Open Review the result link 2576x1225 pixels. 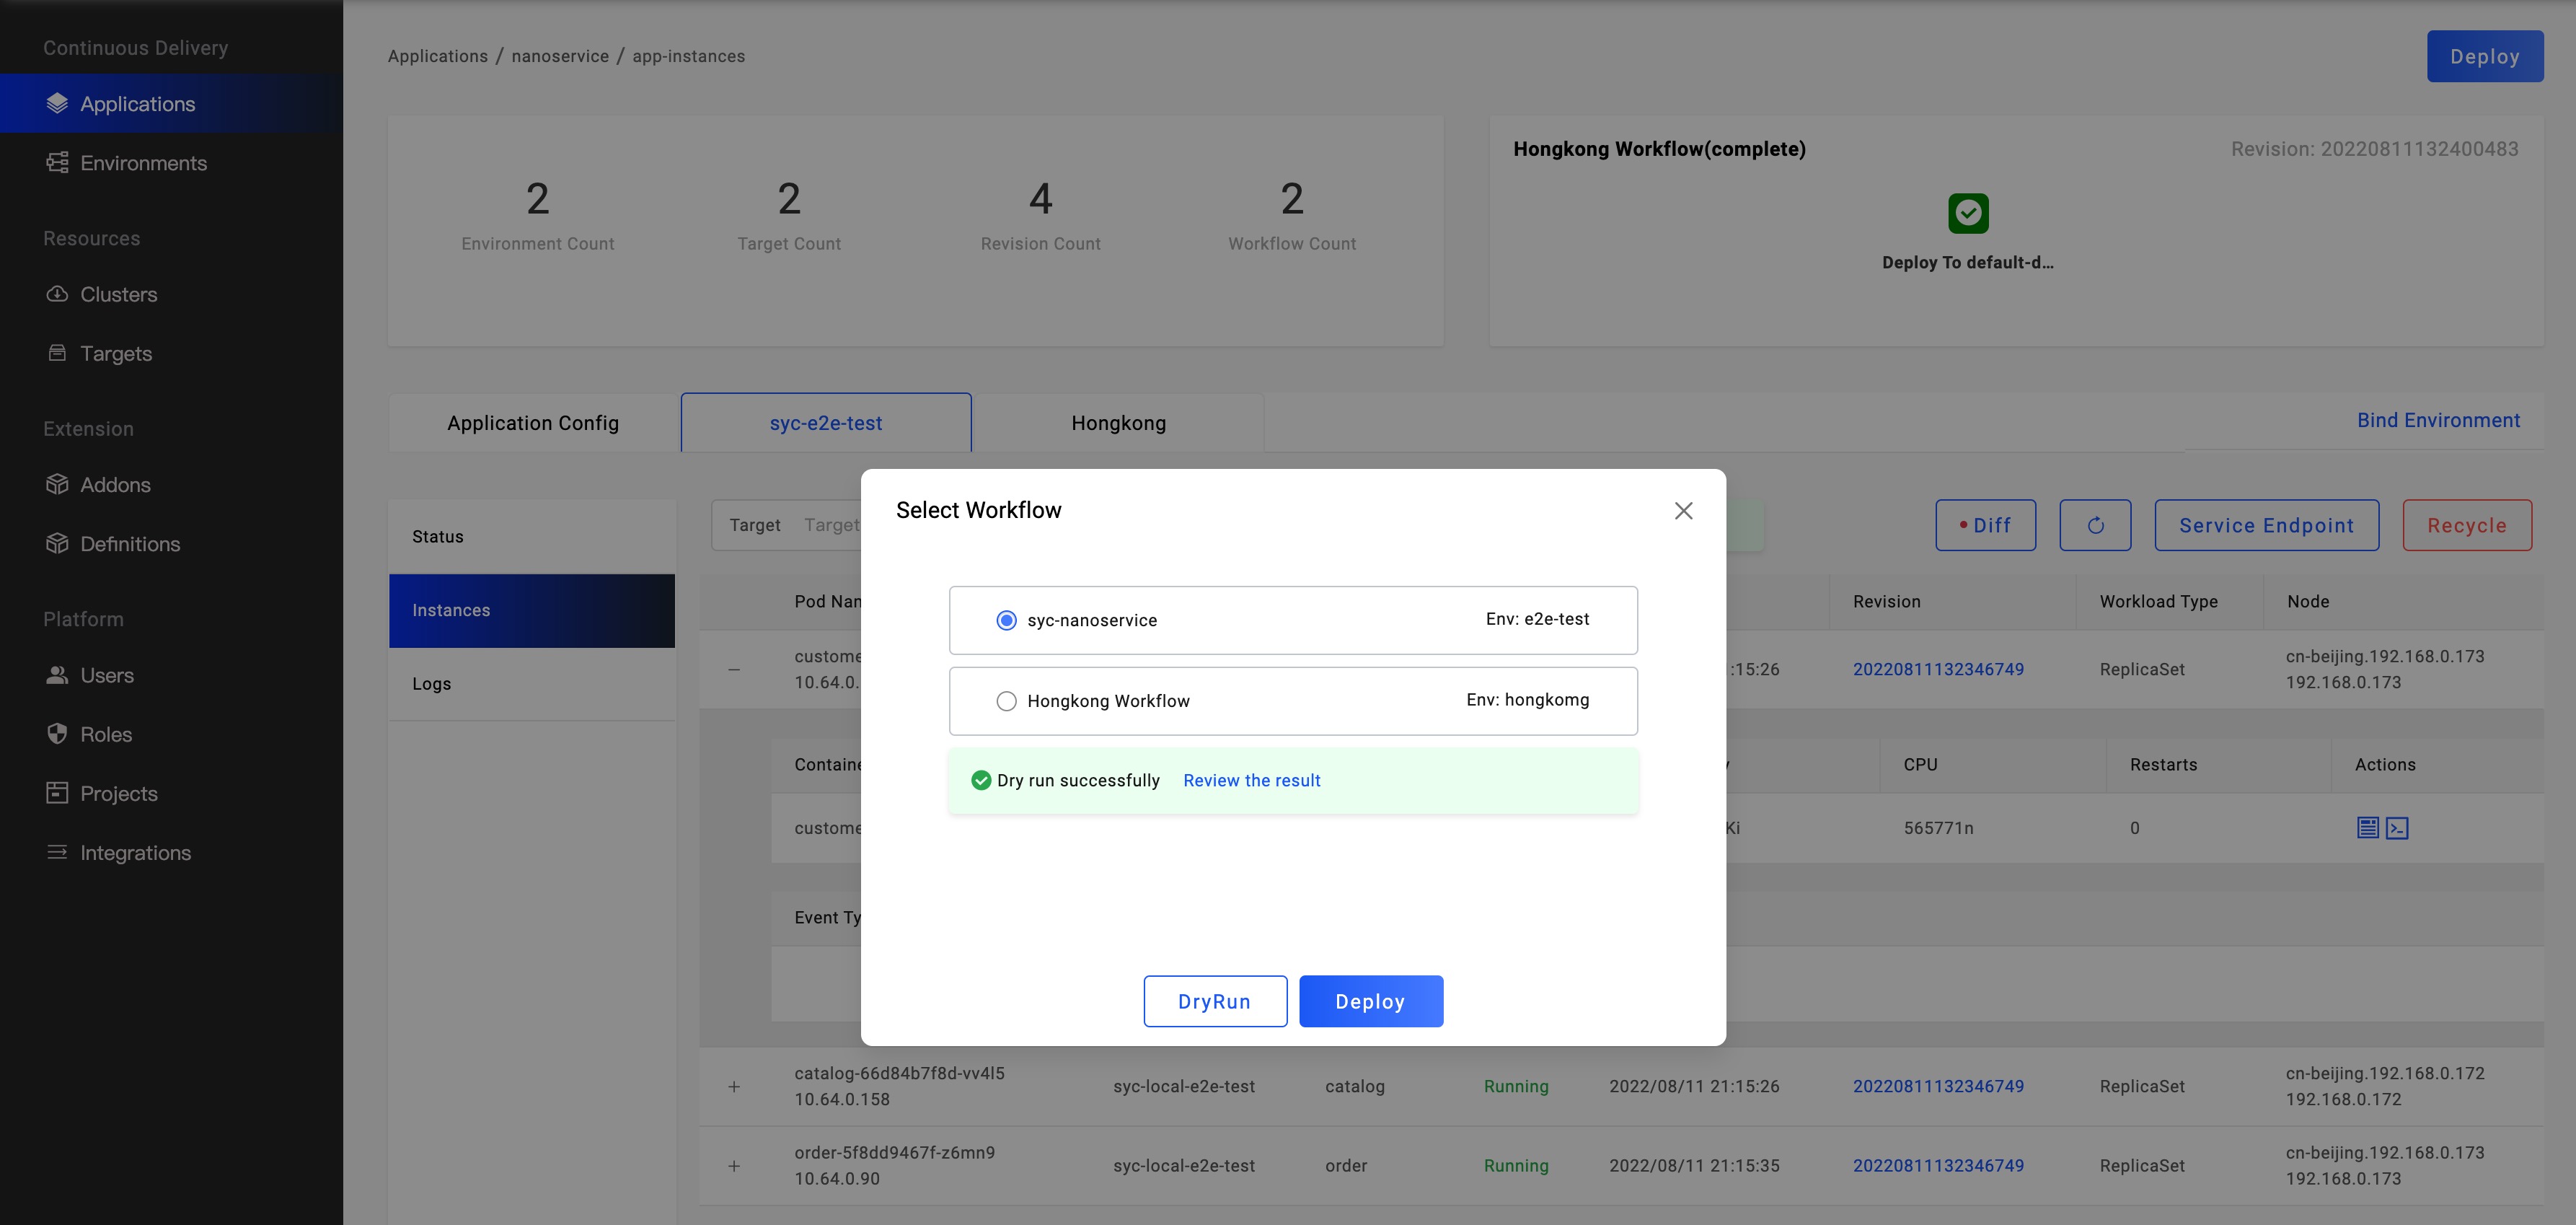point(1251,780)
